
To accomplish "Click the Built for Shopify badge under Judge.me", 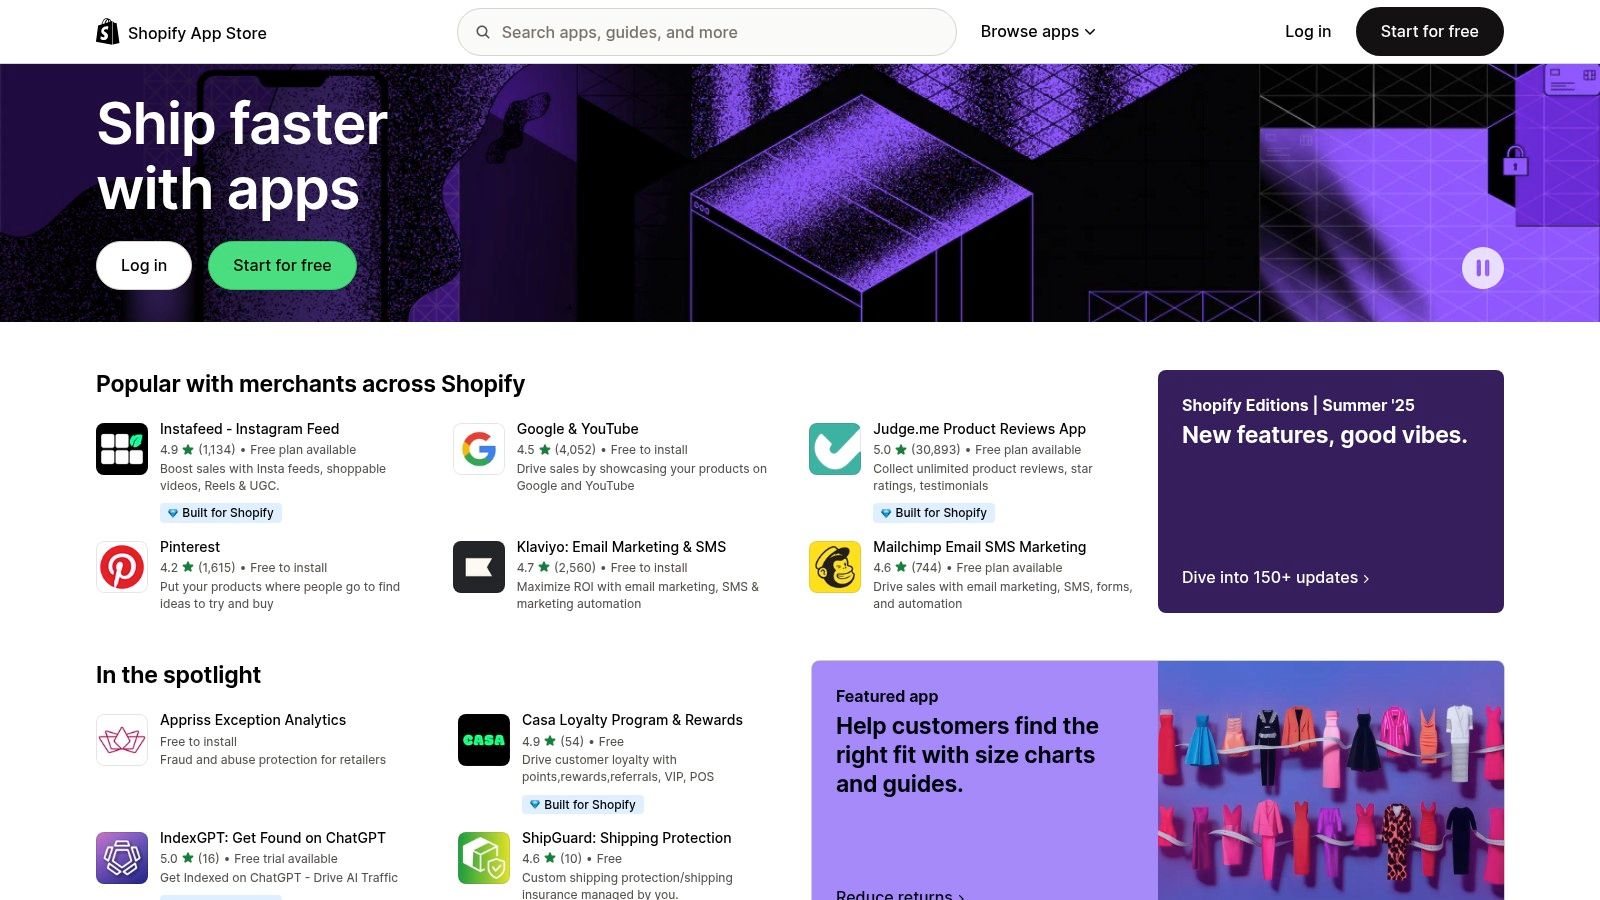I will click(x=933, y=512).
